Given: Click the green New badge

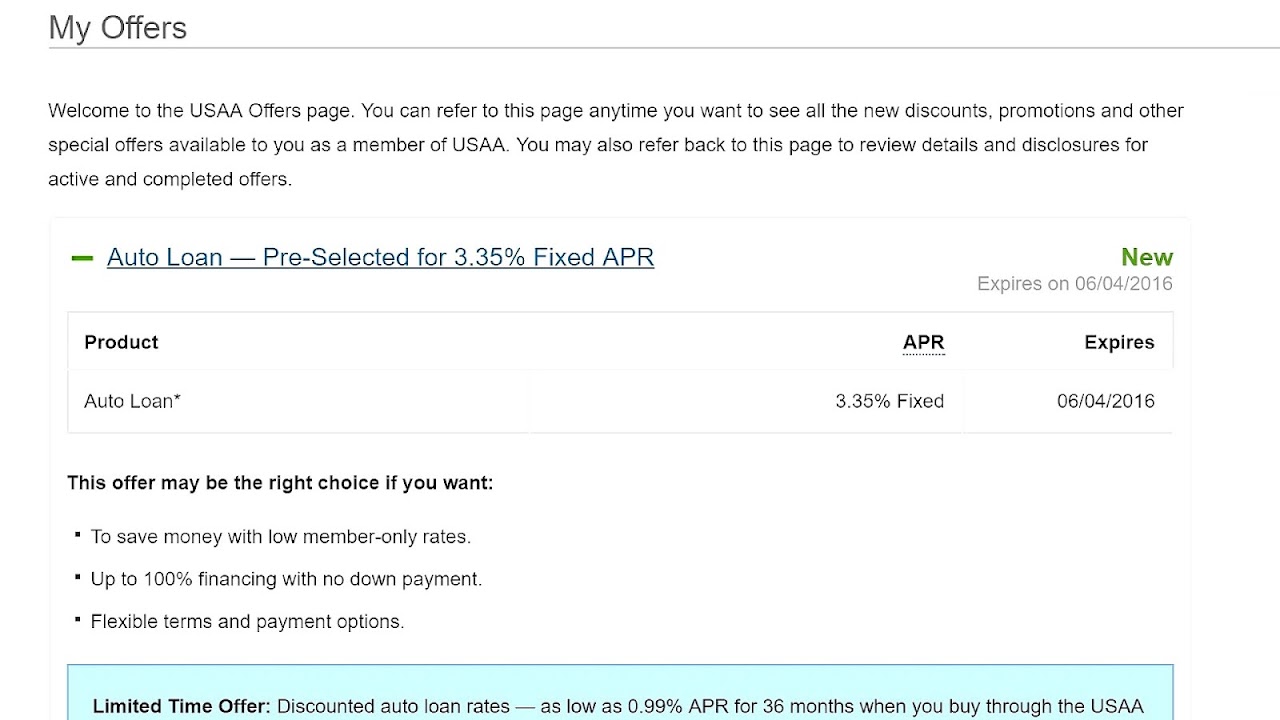Looking at the screenshot, I should tap(1146, 257).
